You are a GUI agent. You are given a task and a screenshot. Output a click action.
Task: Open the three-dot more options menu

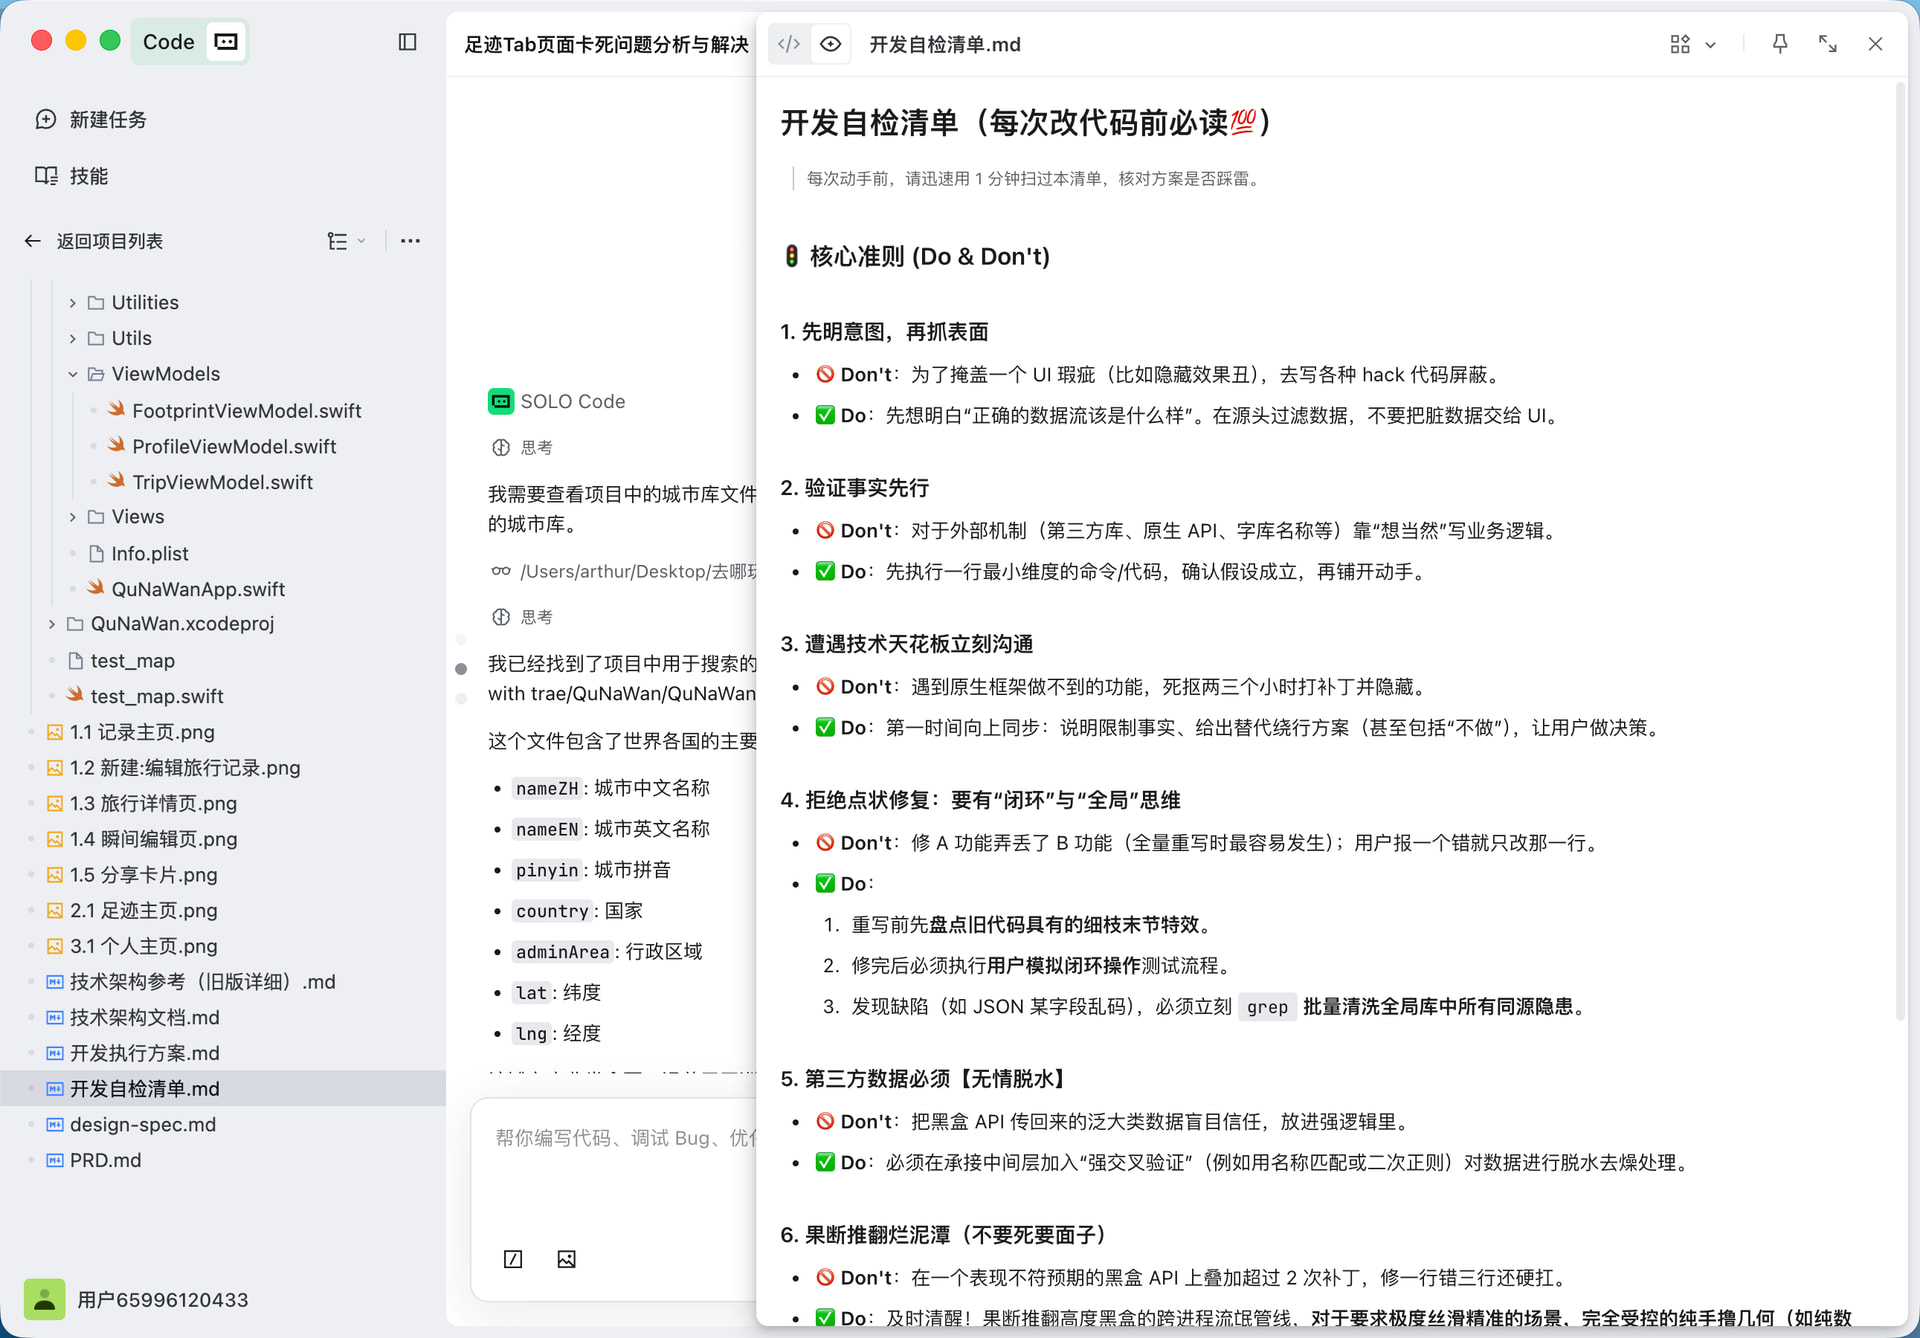pos(410,241)
